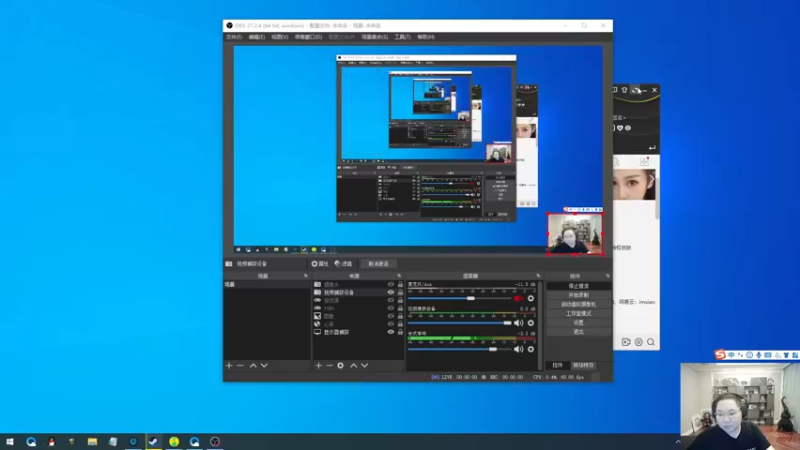Unmute the 麦克风/Aux channel red speaker icon
This screenshot has height=450, width=800.
[518, 298]
